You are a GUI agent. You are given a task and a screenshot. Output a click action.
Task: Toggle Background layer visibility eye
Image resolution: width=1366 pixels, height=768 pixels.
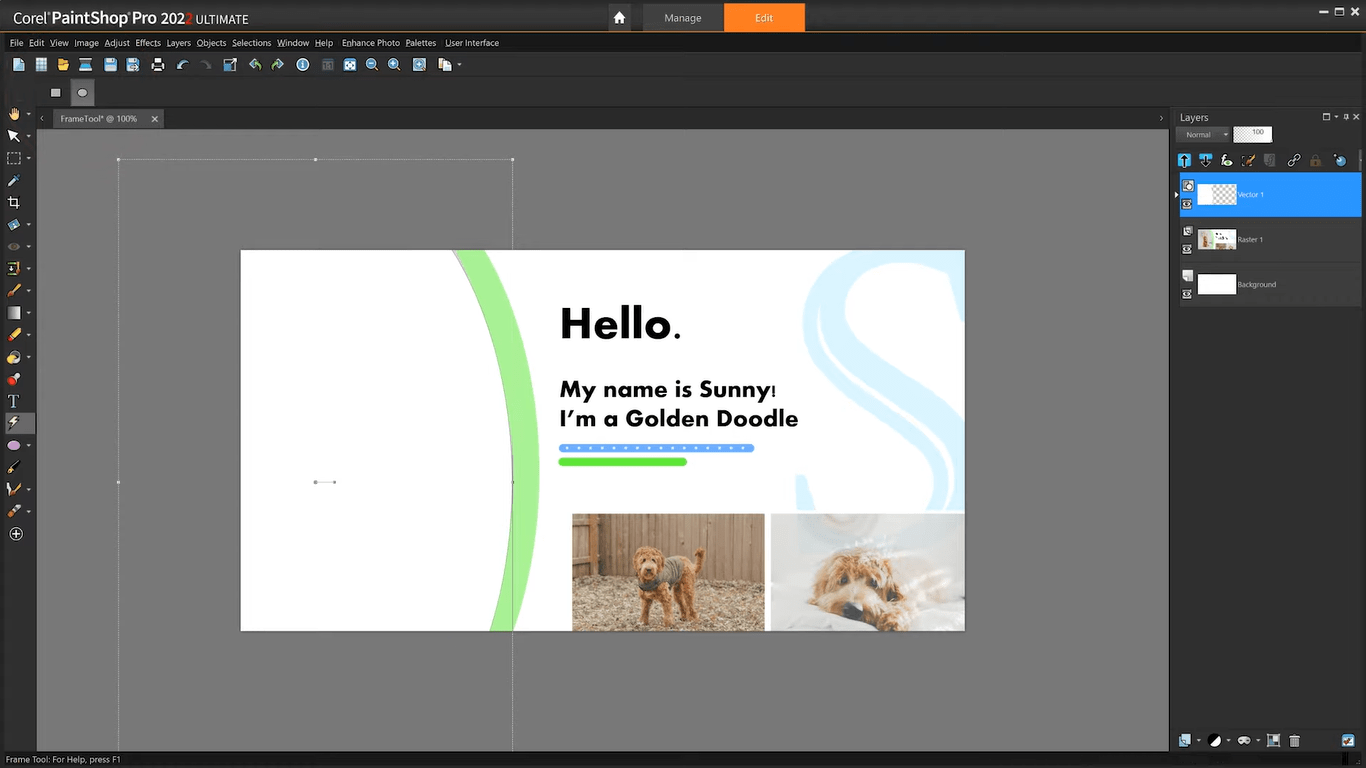point(1187,294)
